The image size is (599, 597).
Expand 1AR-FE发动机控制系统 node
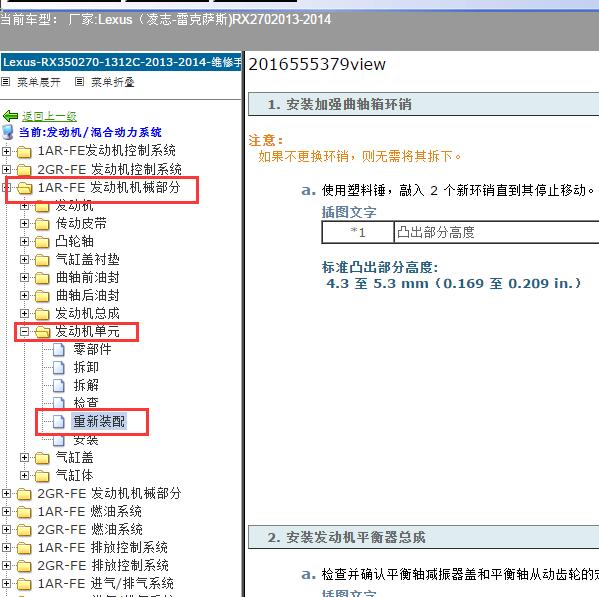[6, 151]
